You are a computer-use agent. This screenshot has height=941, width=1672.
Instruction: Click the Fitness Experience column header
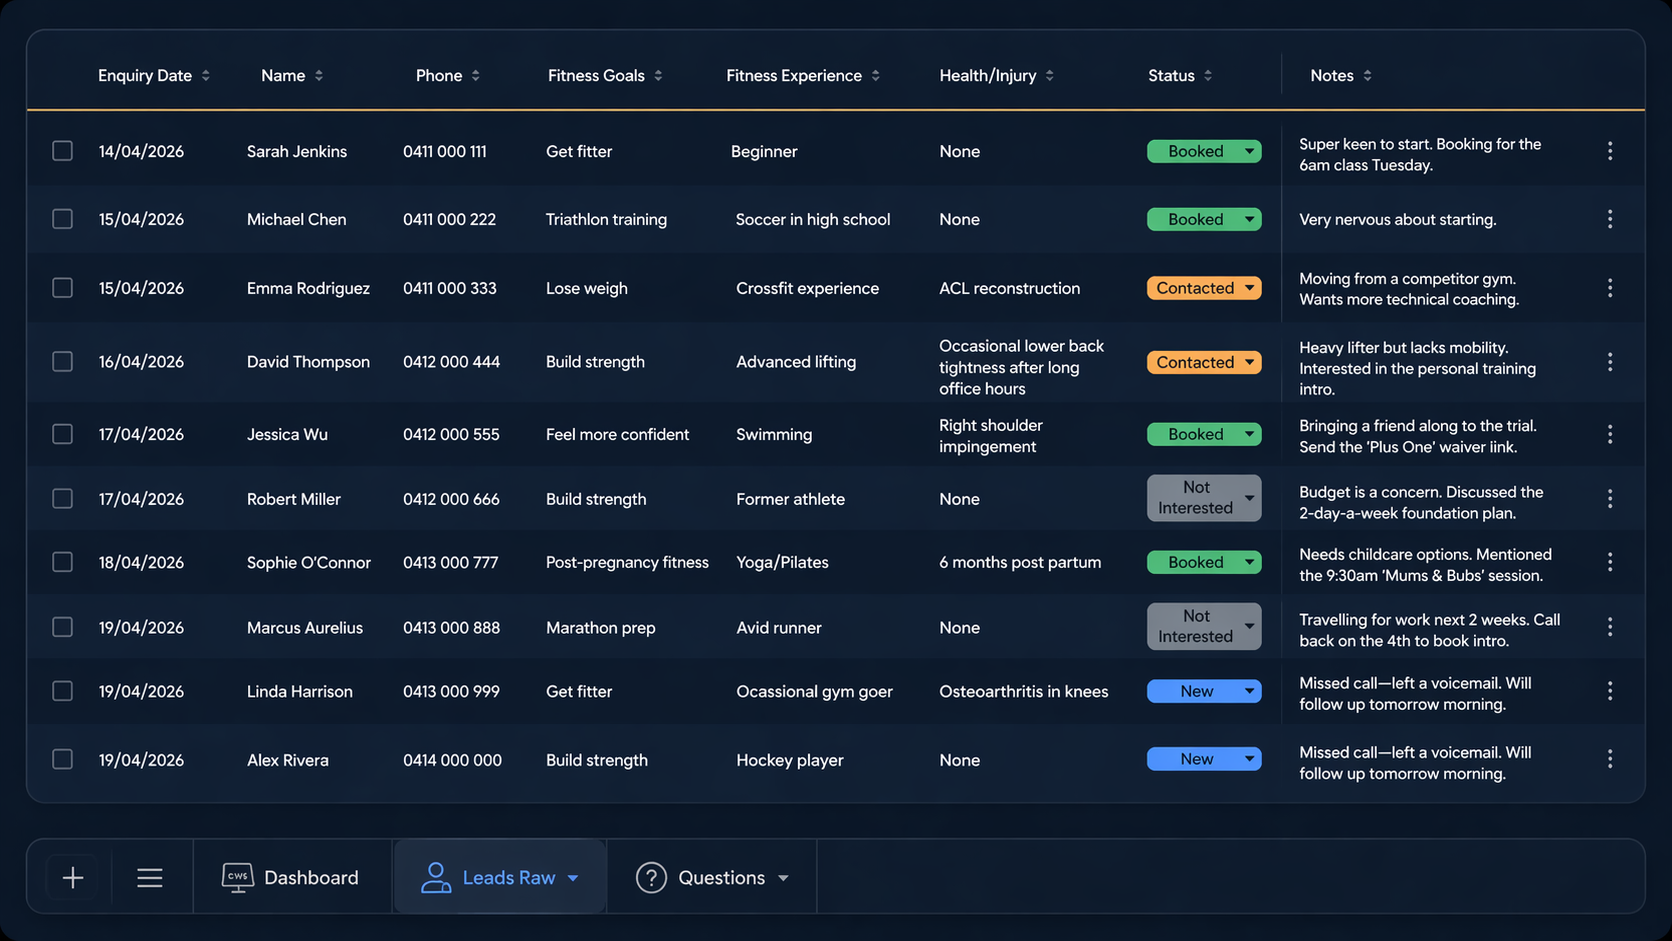pos(794,76)
